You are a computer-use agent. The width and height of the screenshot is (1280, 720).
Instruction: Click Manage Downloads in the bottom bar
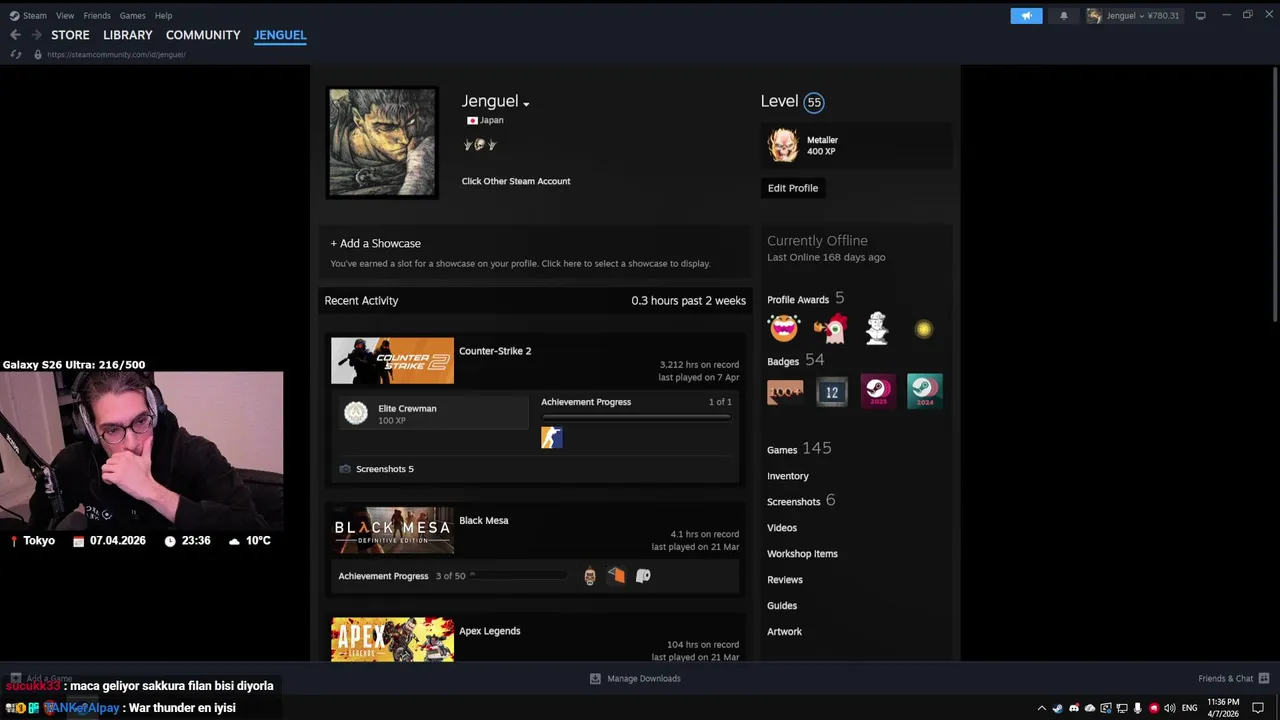pos(635,678)
